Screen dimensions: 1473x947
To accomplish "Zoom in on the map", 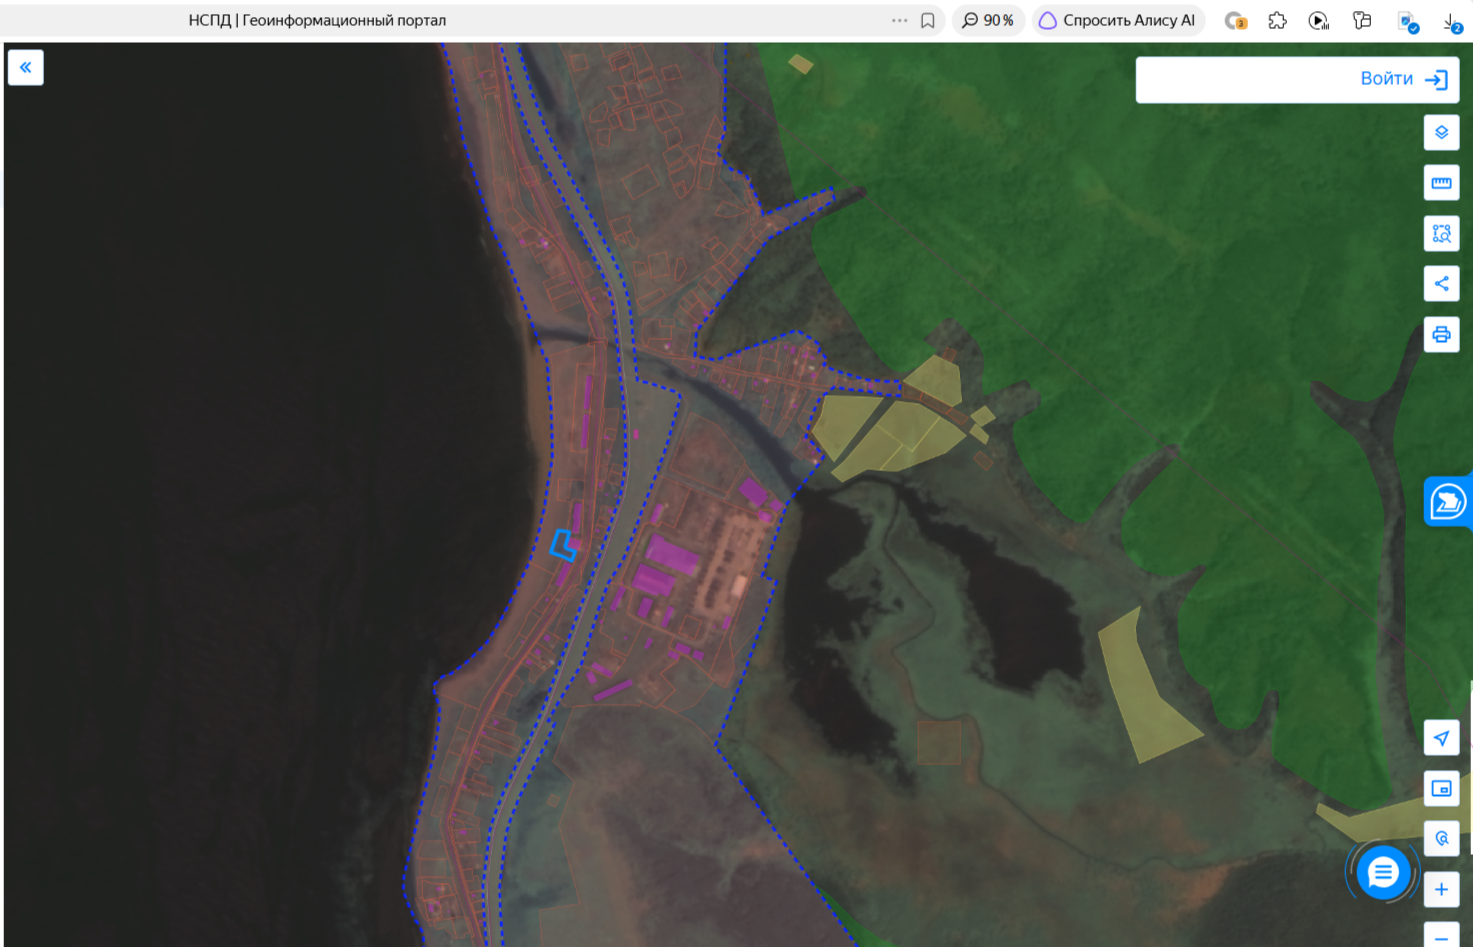I will 1441,889.
